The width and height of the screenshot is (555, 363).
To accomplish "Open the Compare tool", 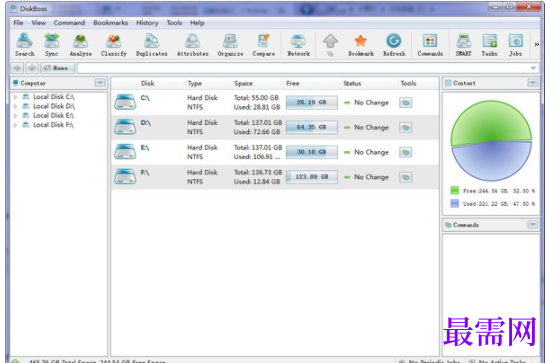I will [264, 45].
